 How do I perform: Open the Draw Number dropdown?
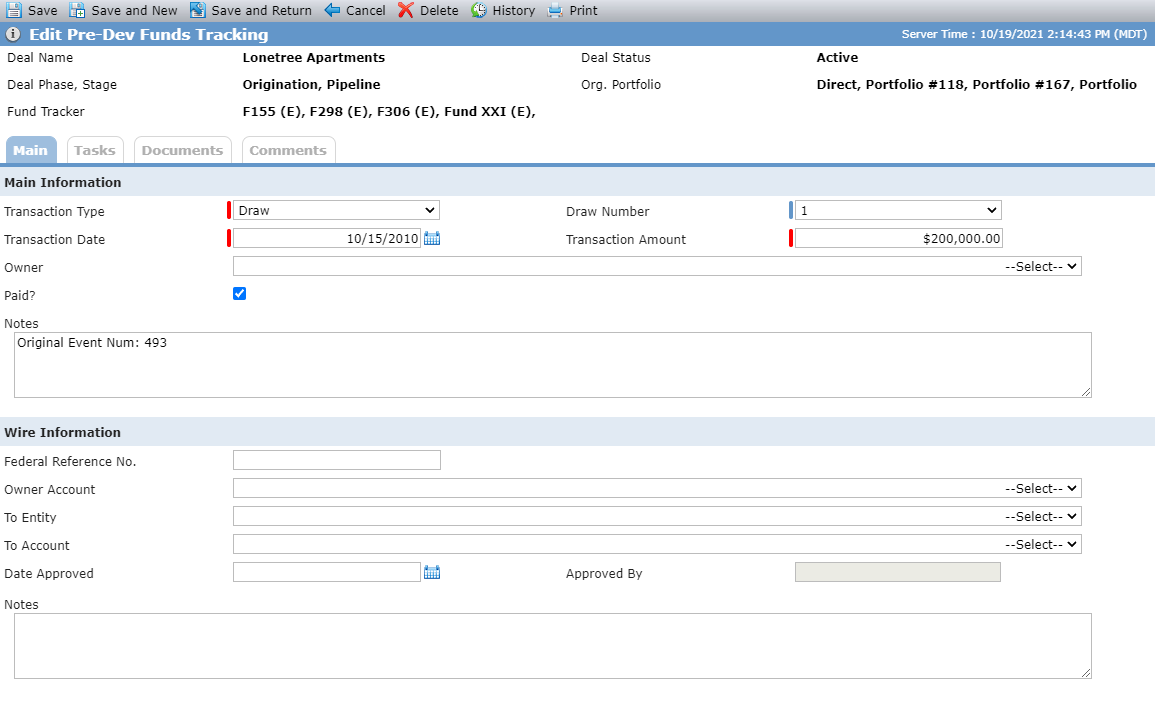click(898, 211)
